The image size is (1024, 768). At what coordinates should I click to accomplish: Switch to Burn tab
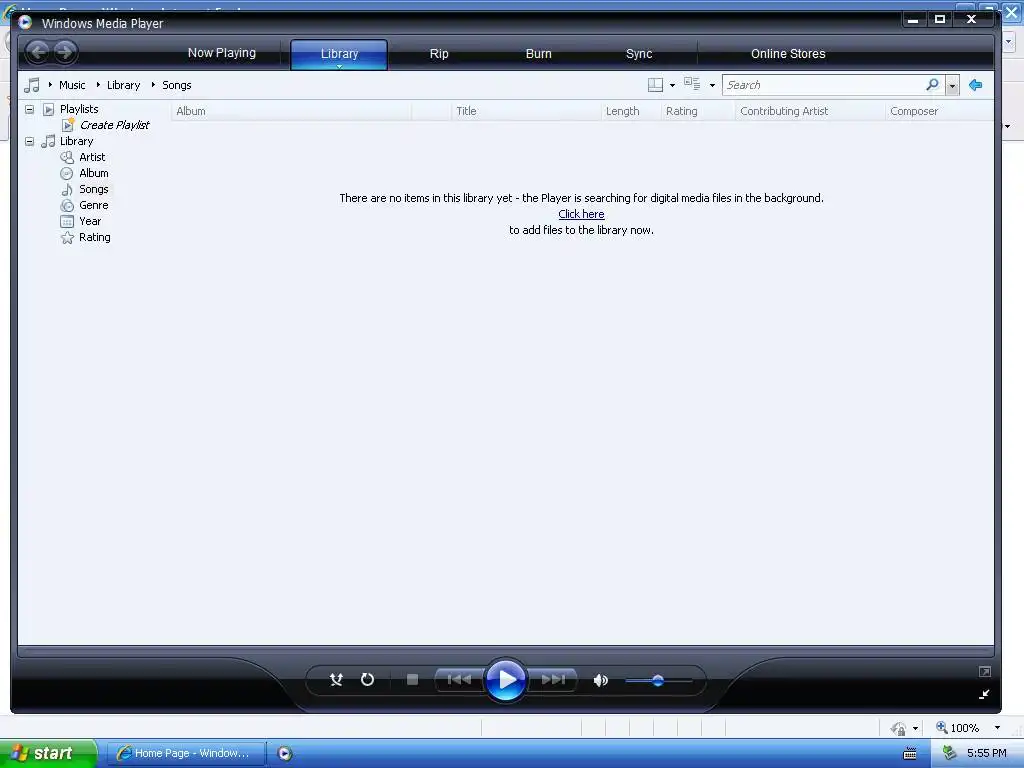539,54
